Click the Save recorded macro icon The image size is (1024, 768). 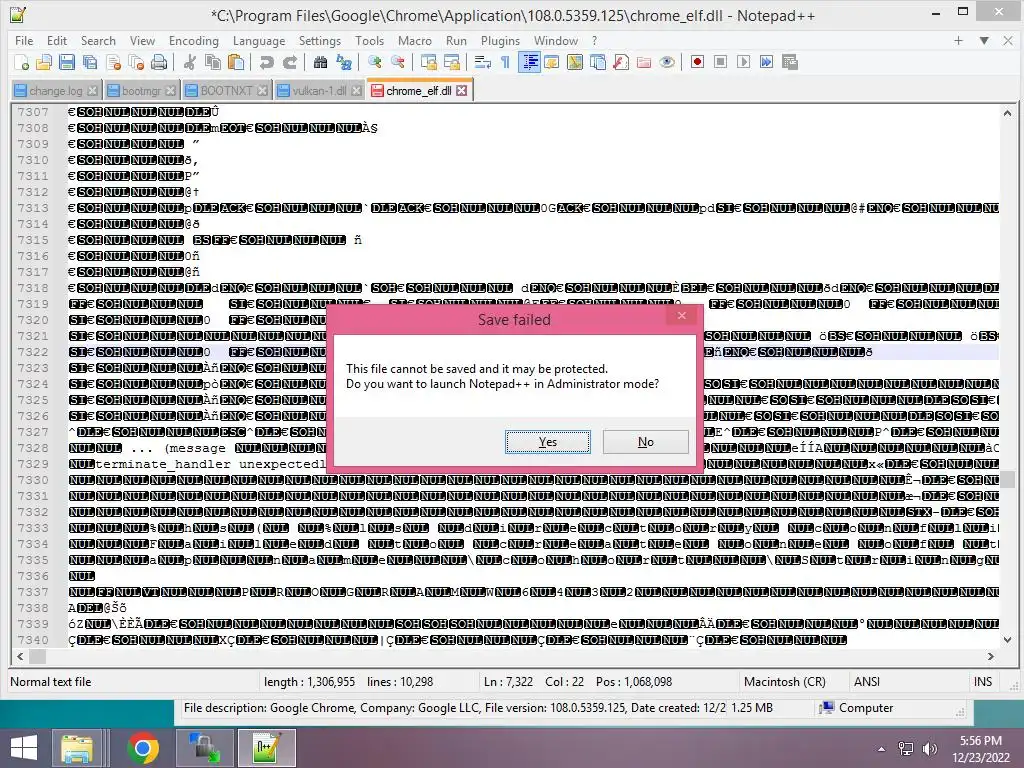tap(790, 62)
